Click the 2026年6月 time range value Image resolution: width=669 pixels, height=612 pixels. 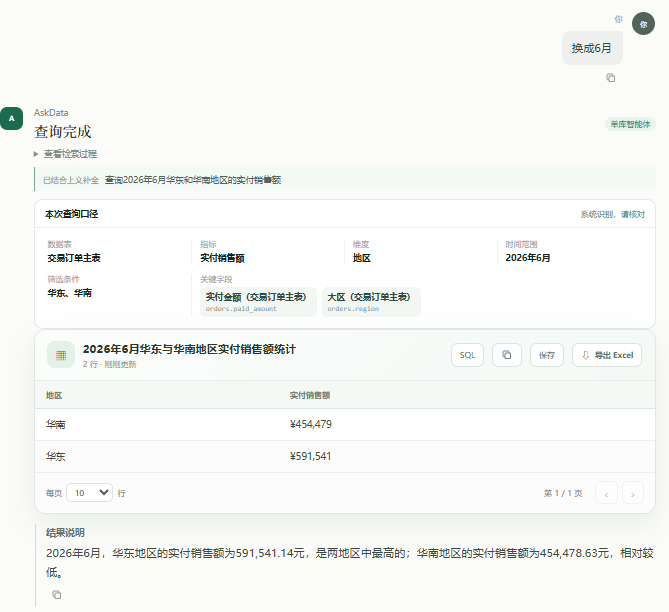coord(528,258)
